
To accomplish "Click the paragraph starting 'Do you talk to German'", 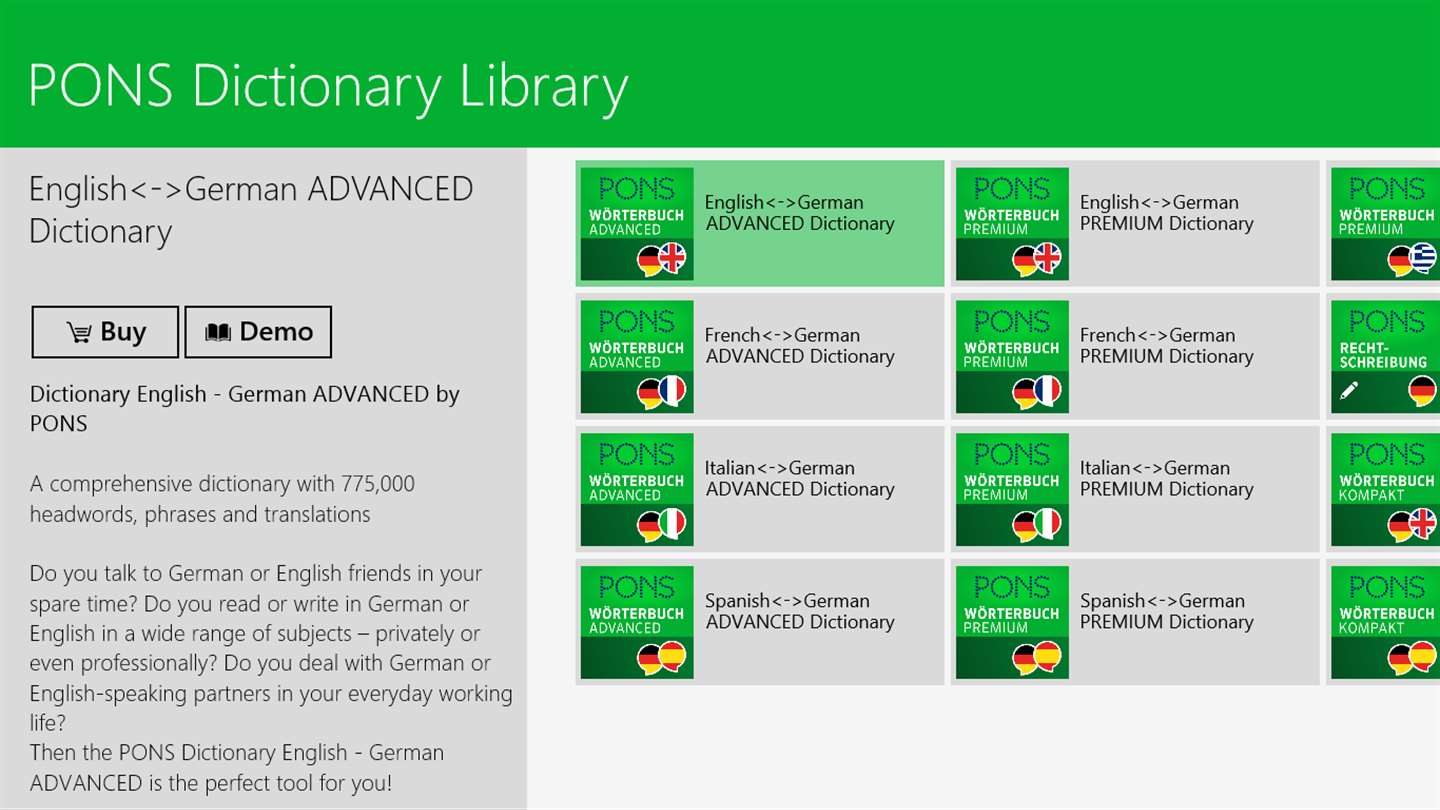I will 271,648.
